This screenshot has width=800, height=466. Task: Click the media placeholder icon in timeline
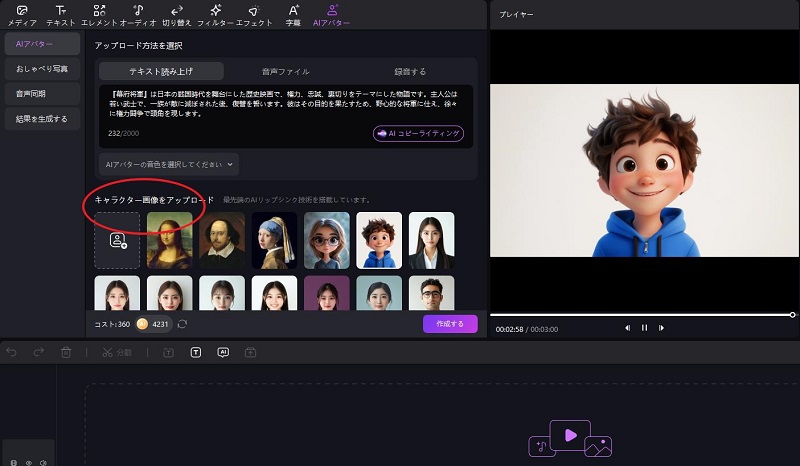click(570, 439)
